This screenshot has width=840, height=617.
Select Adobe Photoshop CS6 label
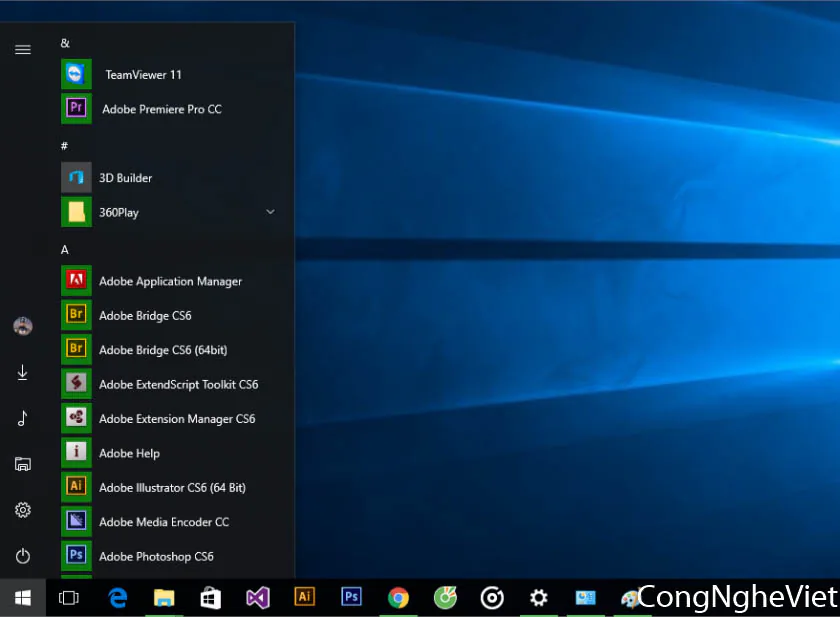pyautogui.click(x=156, y=557)
